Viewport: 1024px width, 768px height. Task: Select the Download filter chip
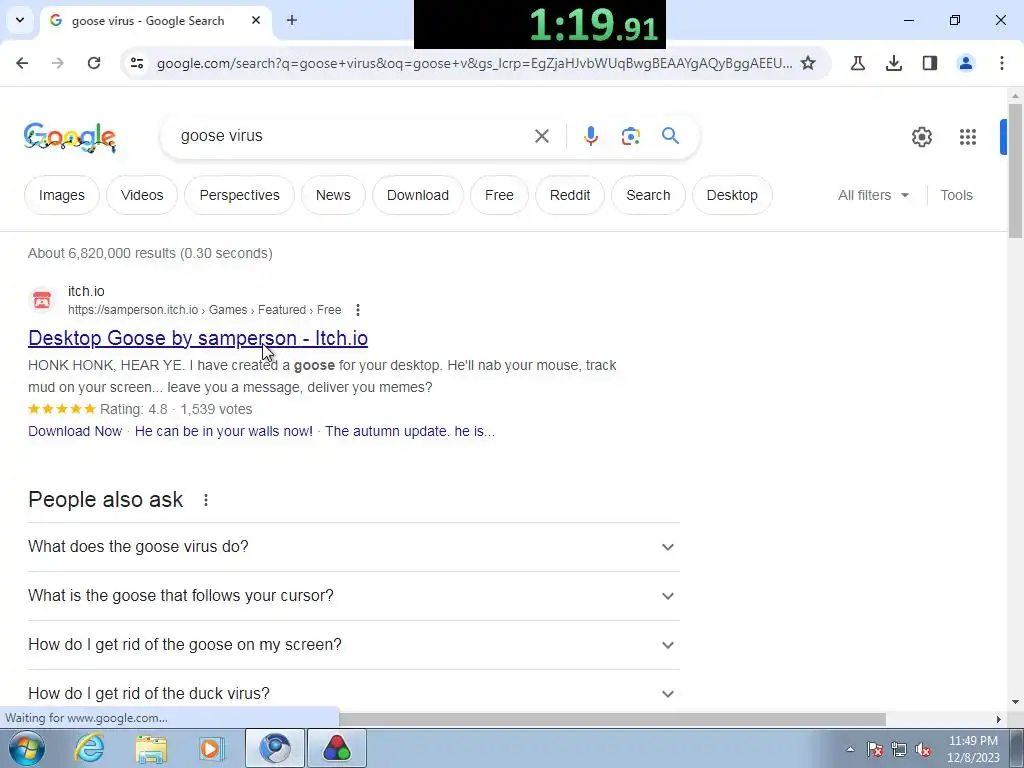(418, 195)
